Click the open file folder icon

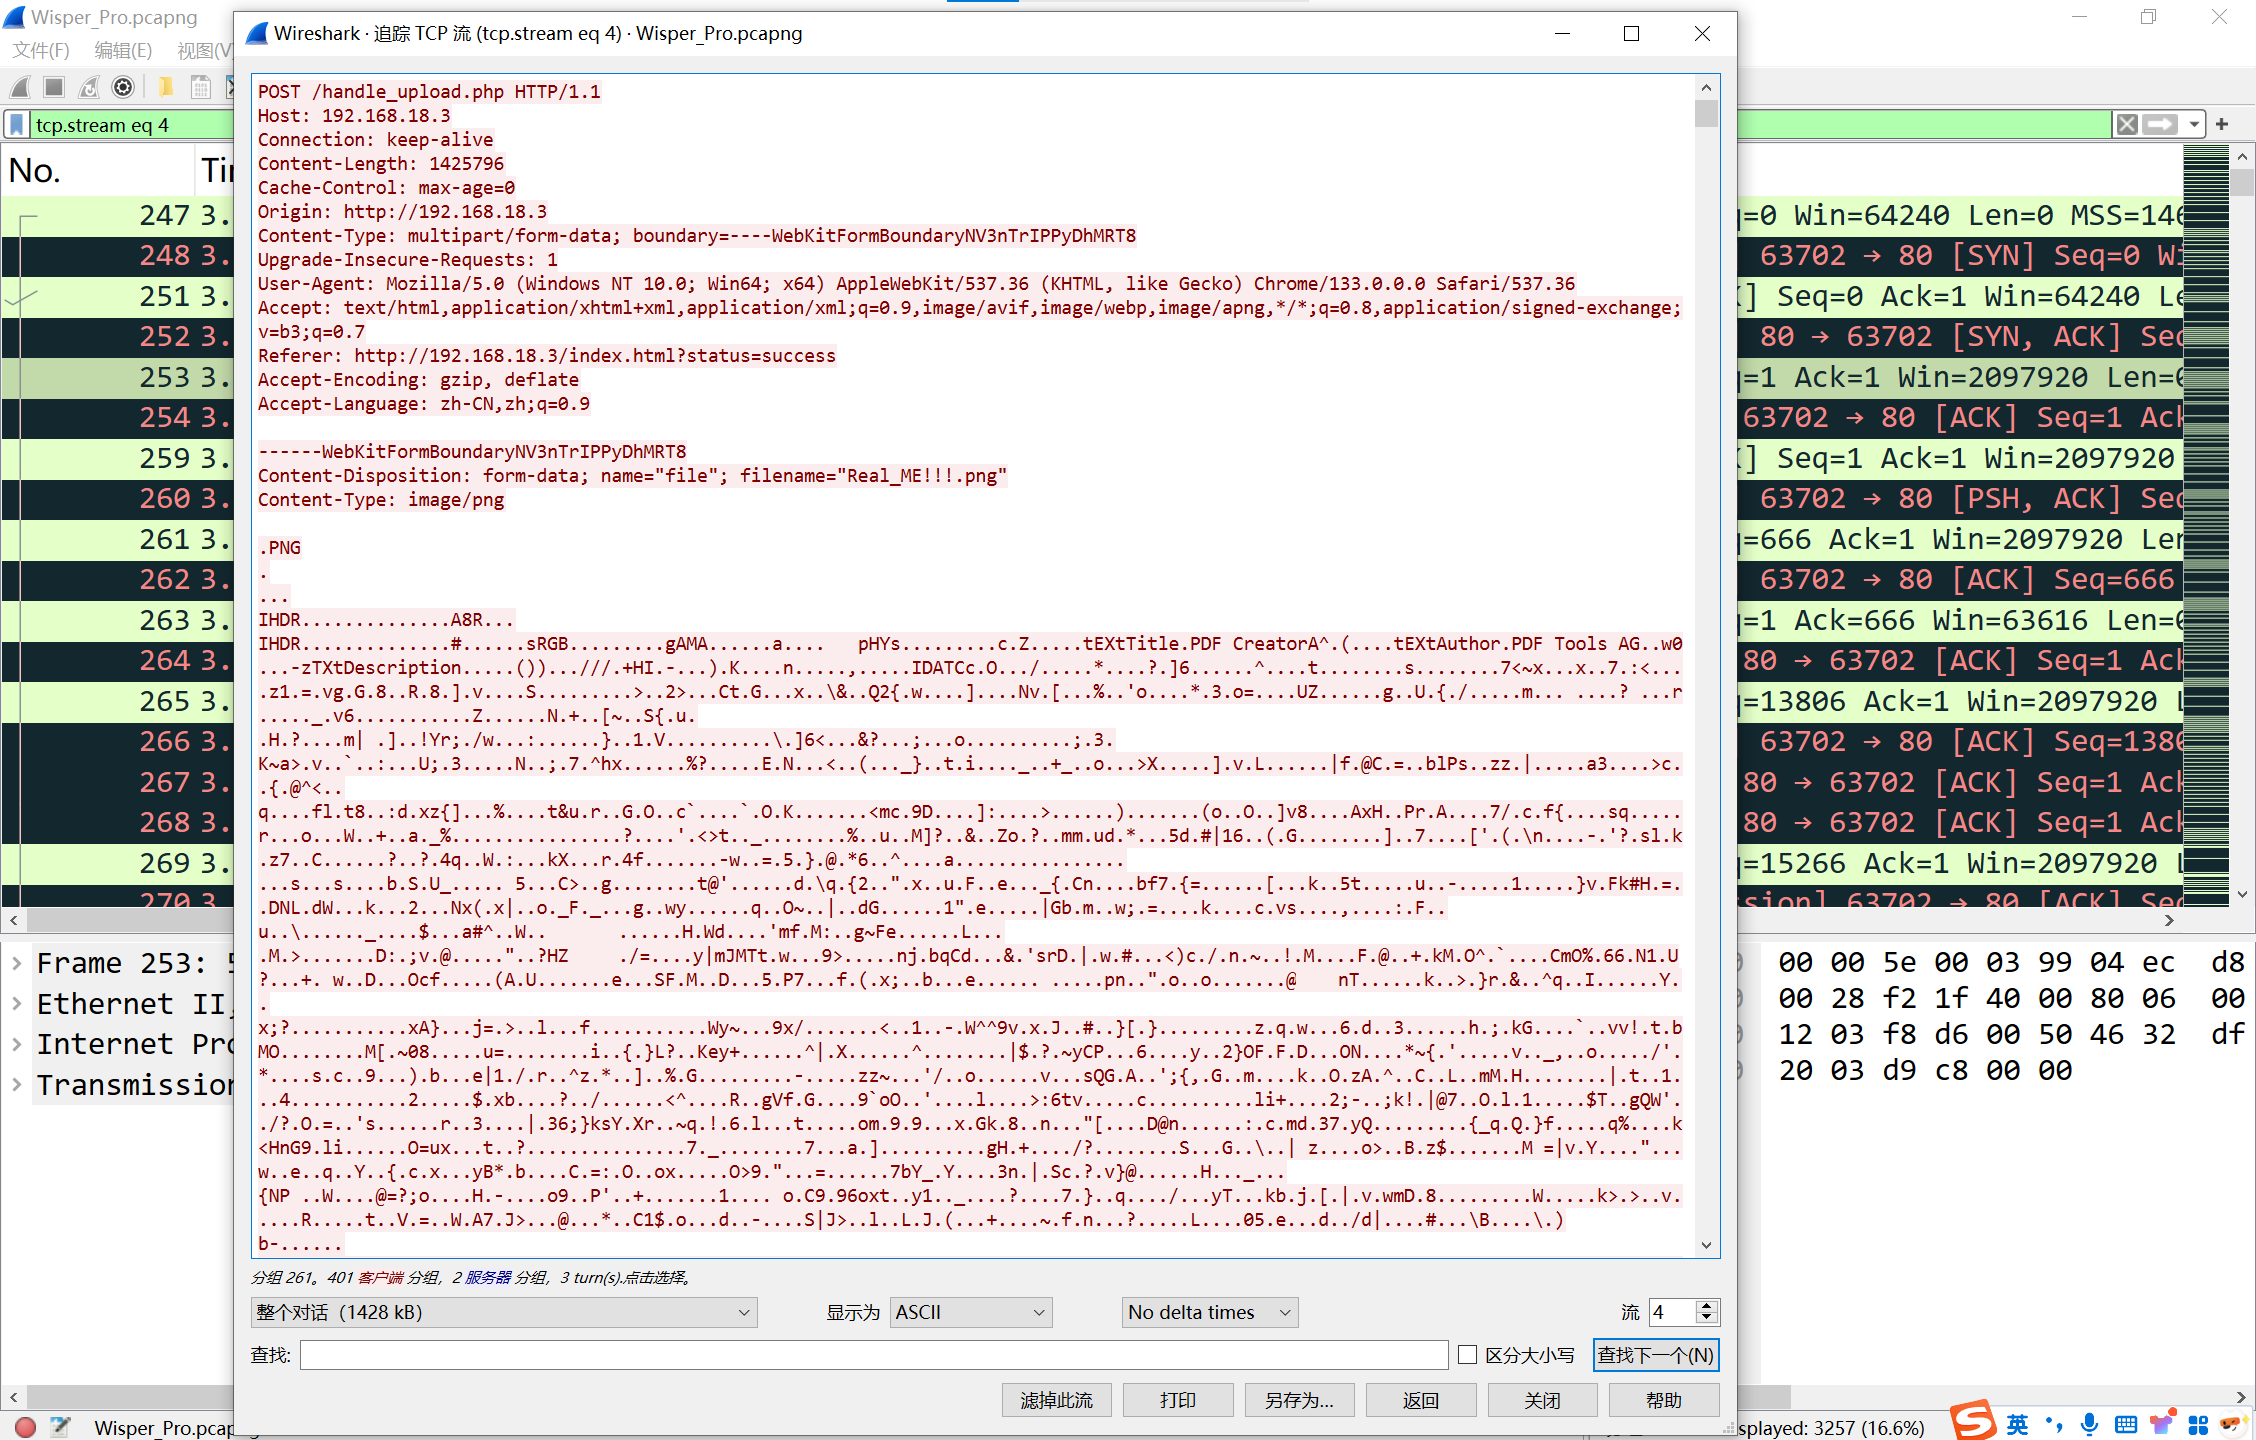pyautogui.click(x=166, y=88)
